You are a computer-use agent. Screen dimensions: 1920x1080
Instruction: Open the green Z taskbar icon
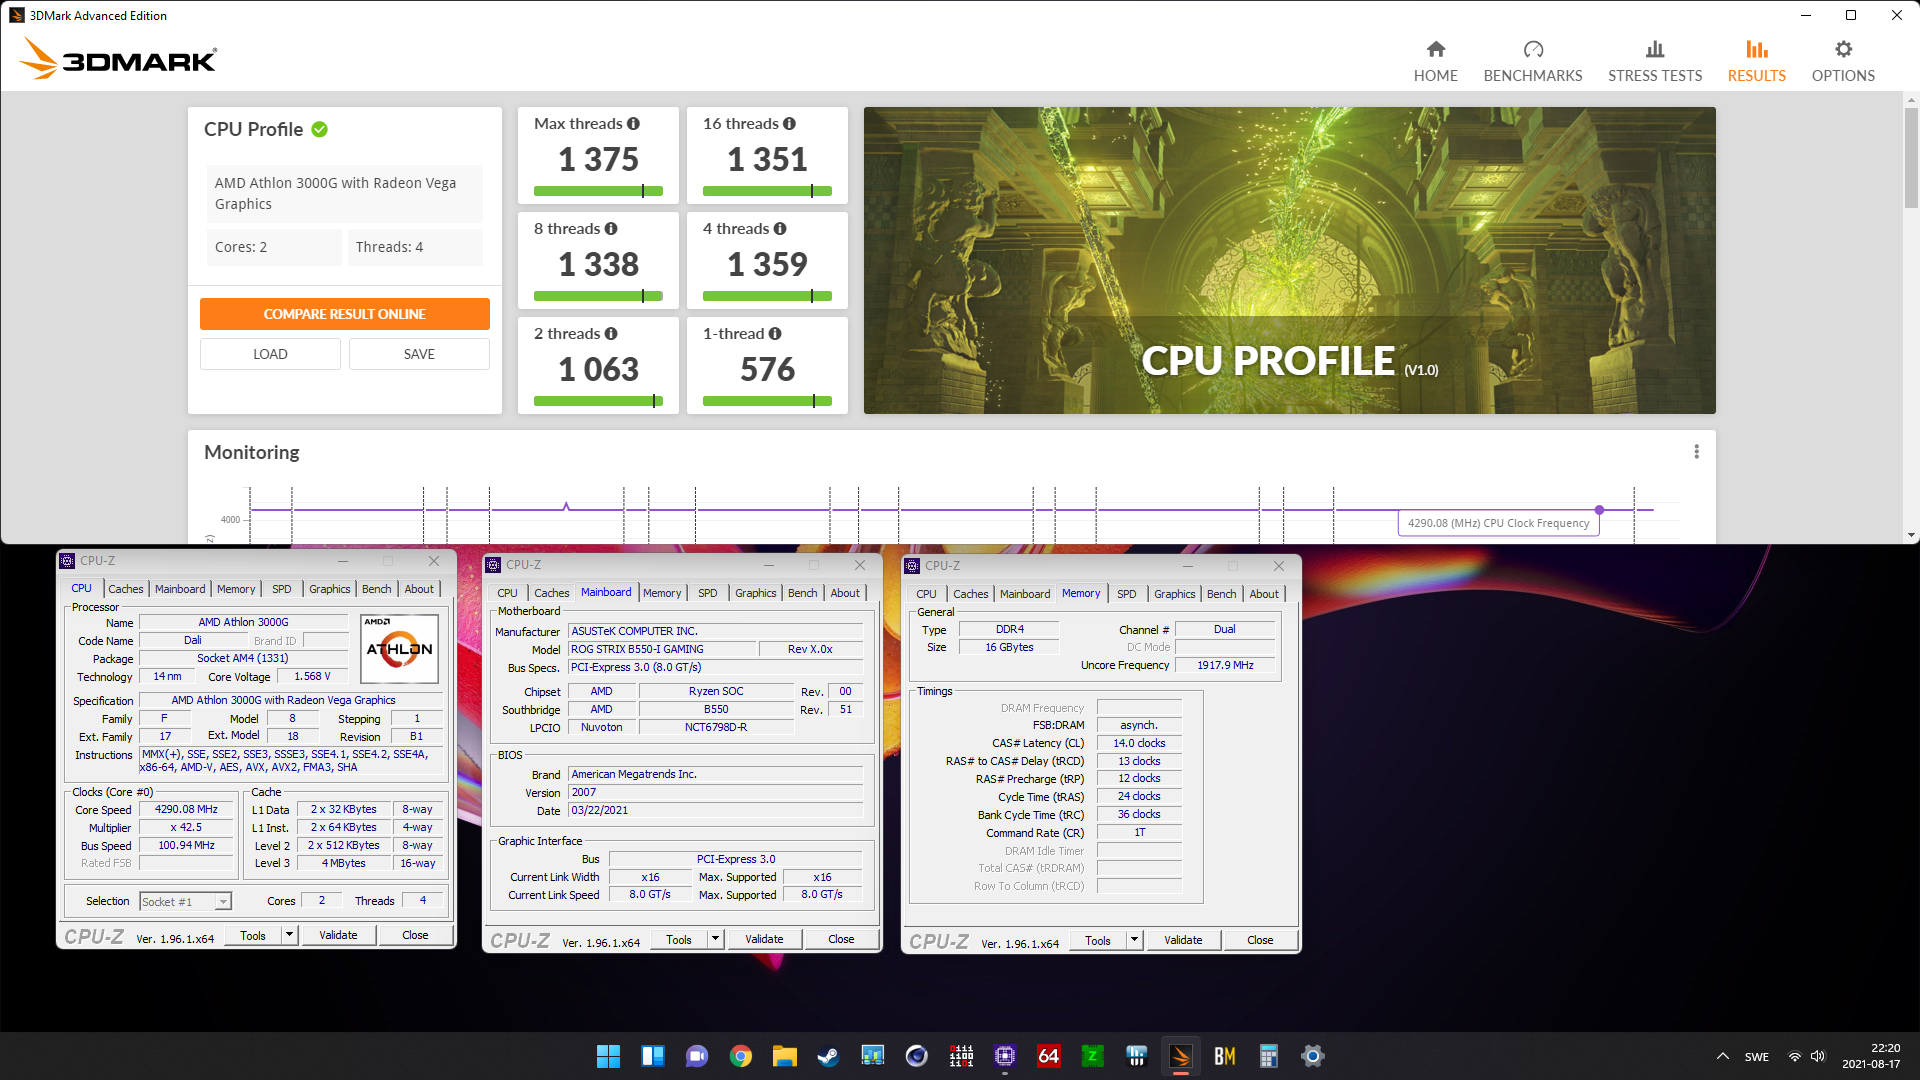coord(1092,1056)
